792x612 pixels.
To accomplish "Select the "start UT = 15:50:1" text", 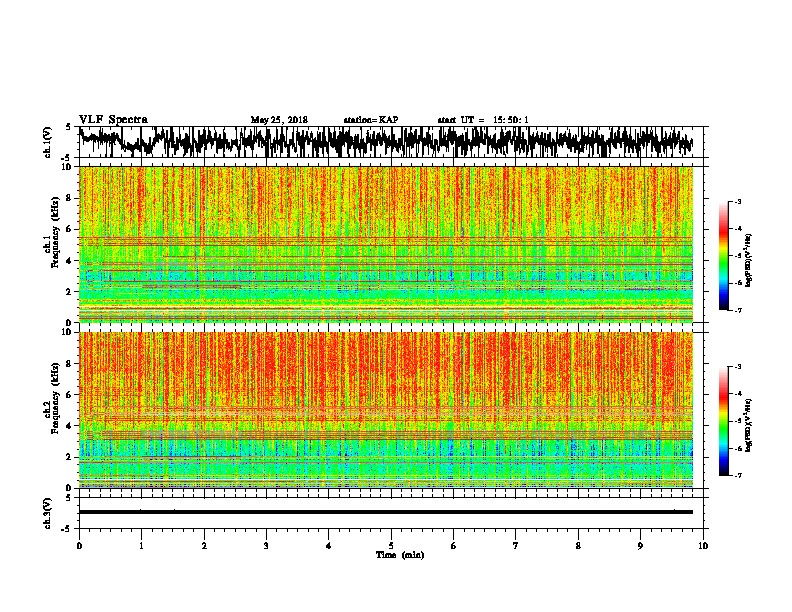I will coord(483,120).
